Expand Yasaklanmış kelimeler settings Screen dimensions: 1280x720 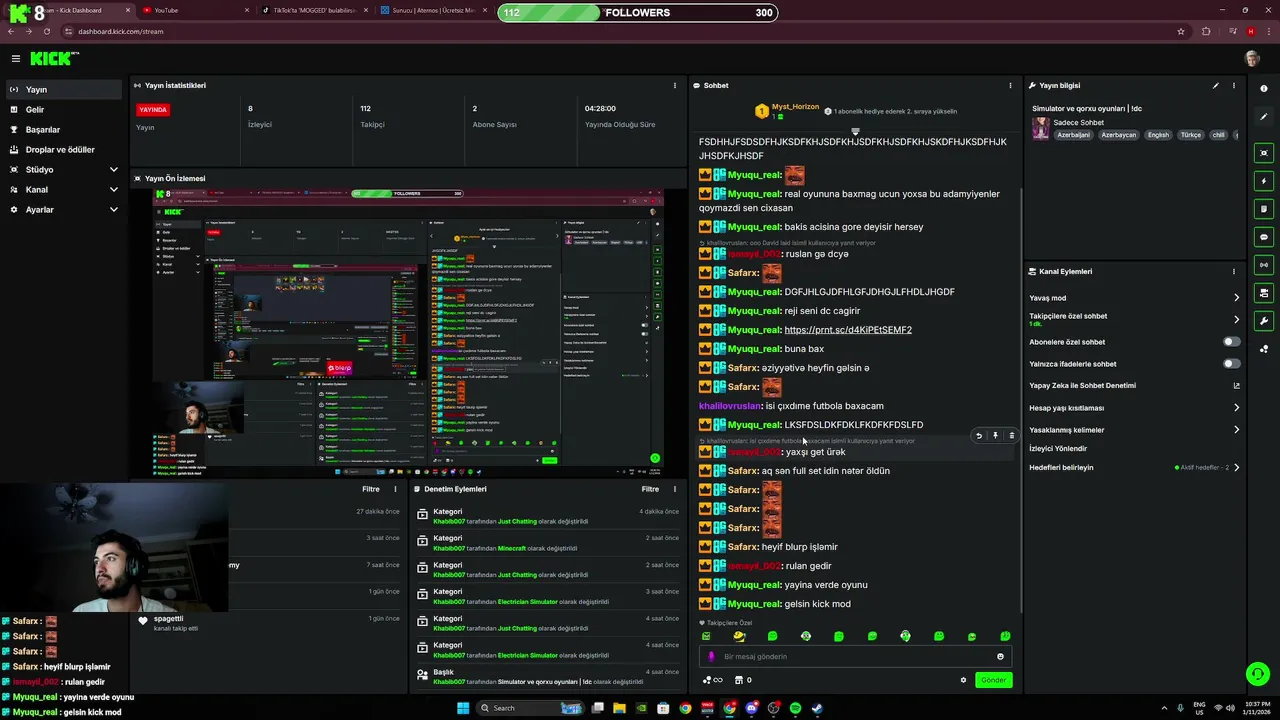1134,430
